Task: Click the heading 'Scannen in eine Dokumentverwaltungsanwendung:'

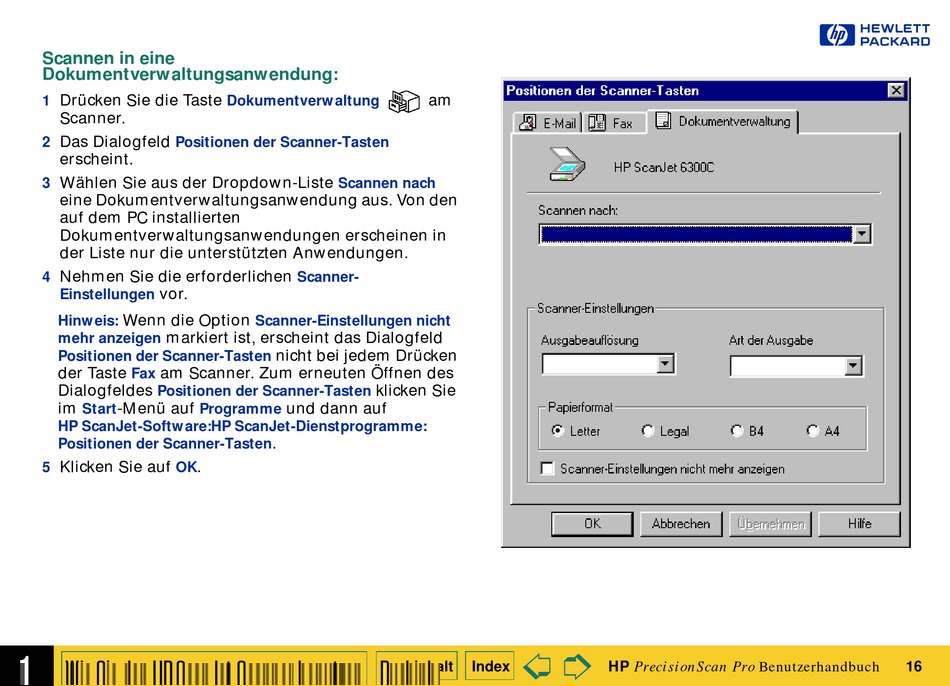Action: 190,66
